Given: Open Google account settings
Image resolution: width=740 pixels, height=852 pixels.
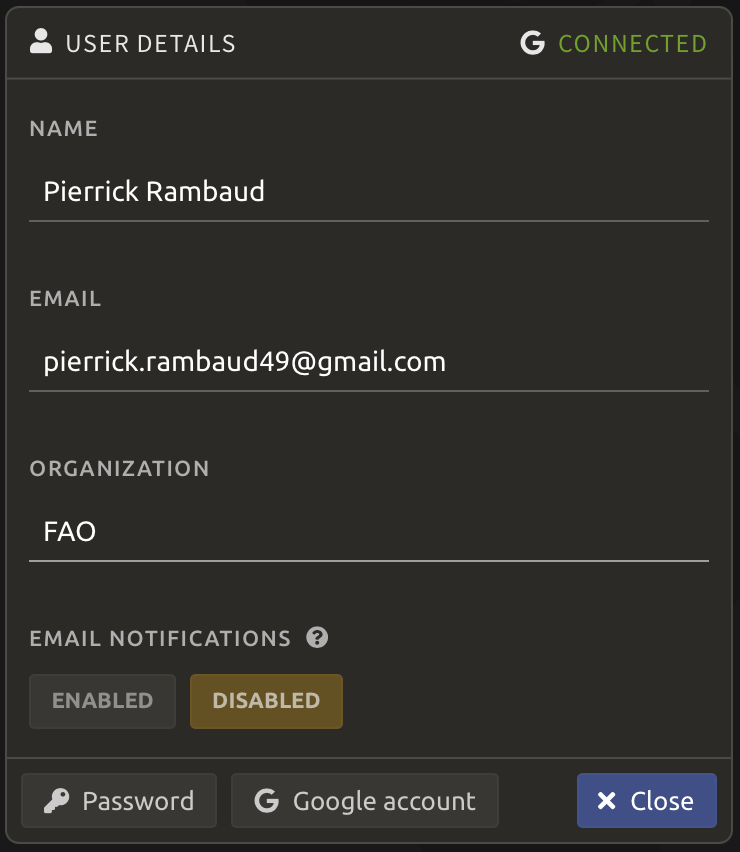Looking at the screenshot, I should pos(364,801).
